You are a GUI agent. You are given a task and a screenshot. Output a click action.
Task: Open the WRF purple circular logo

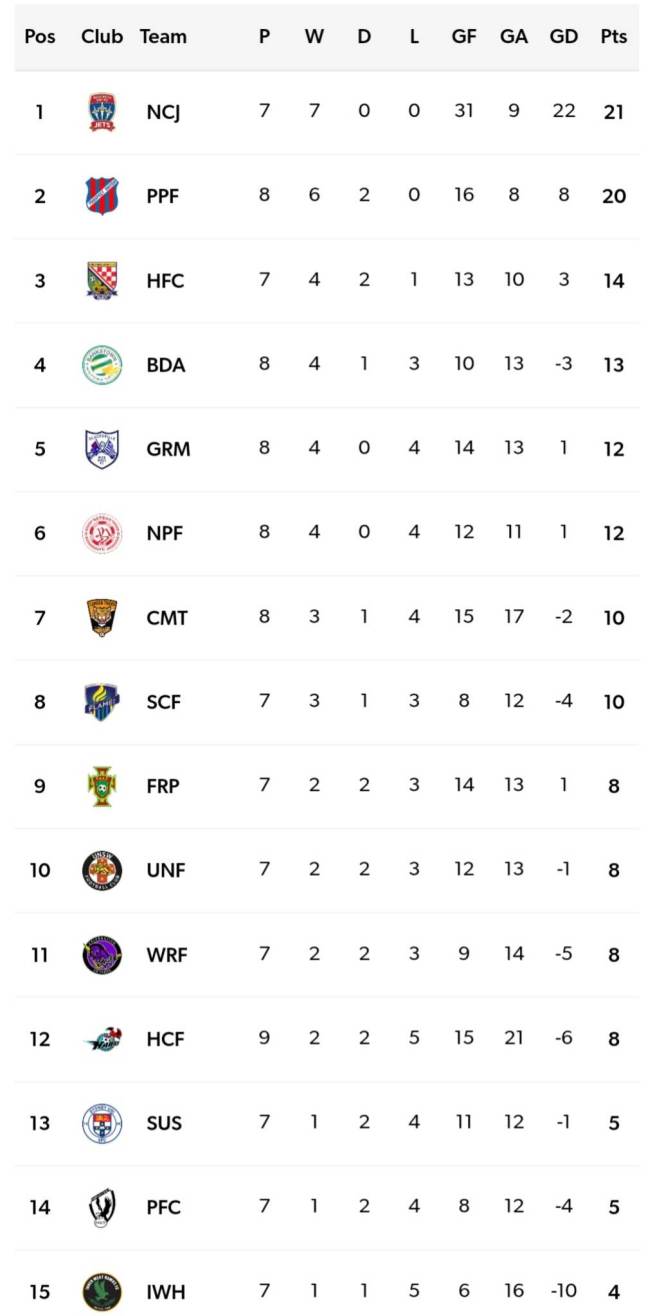pos(102,955)
